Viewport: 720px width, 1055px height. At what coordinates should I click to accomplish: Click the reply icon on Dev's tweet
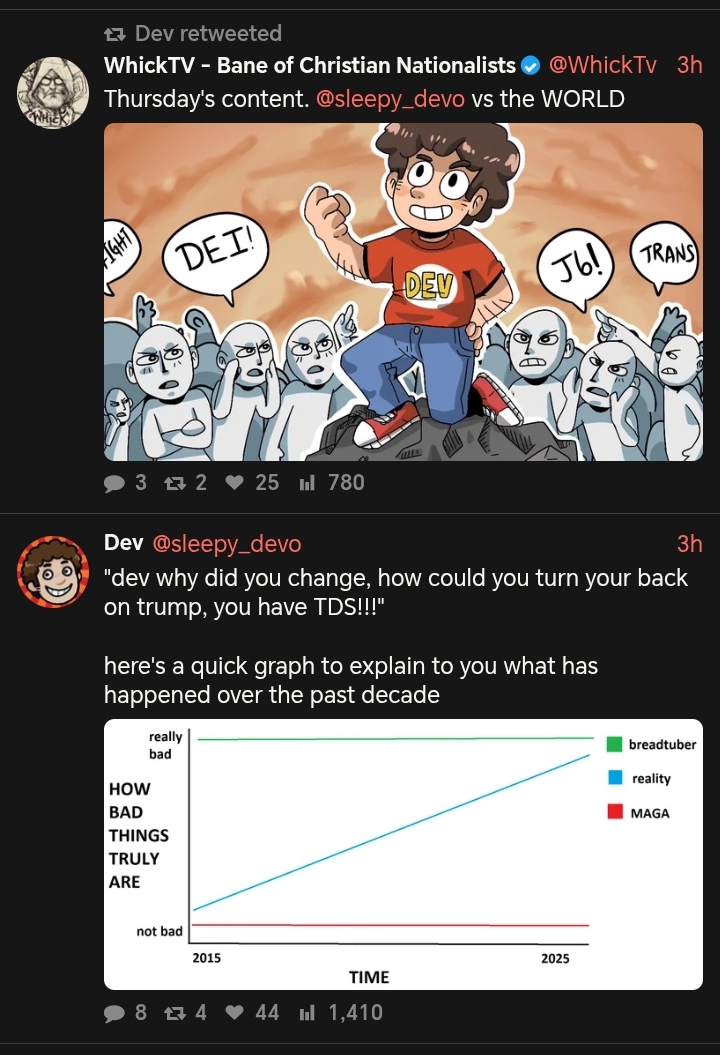(114, 1013)
